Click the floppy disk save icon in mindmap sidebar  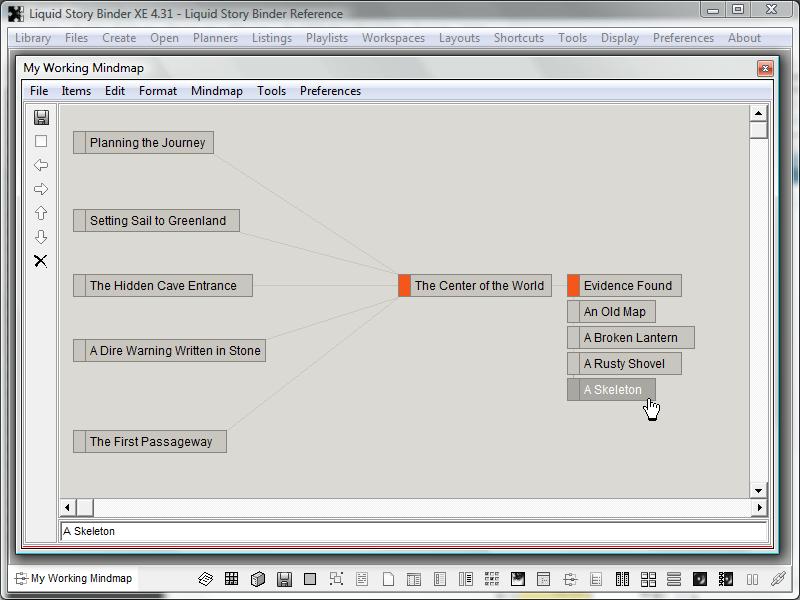tap(41, 117)
